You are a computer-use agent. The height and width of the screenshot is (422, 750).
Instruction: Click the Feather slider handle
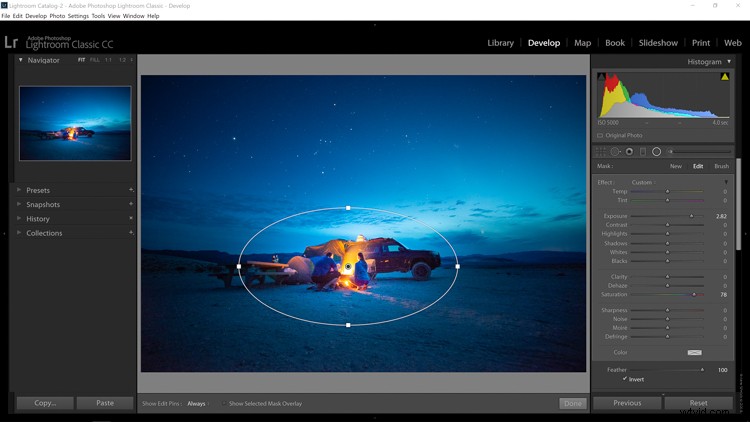[702, 369]
